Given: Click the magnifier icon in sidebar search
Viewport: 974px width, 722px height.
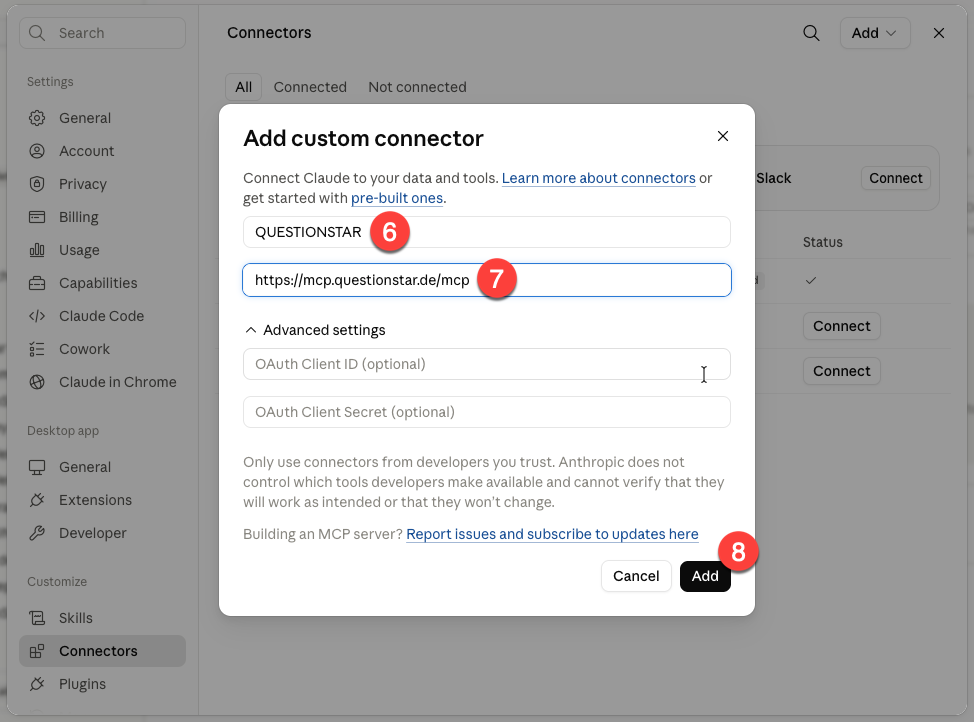Looking at the screenshot, I should click(x=37, y=33).
